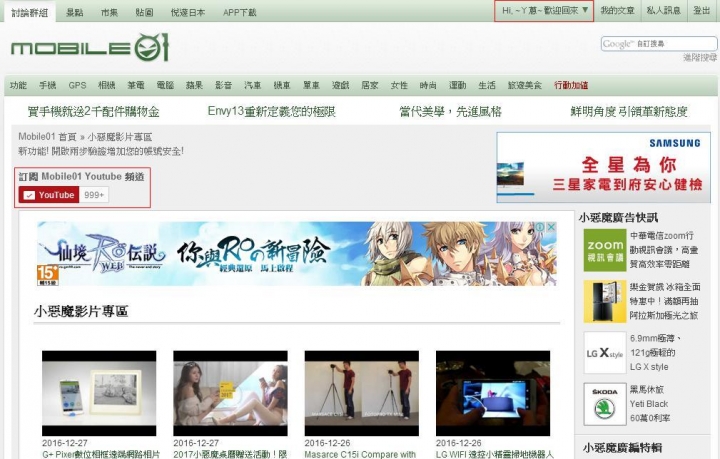Open the Masarce C15i tripod video thumbnail

pyautogui.click(x=362, y=393)
